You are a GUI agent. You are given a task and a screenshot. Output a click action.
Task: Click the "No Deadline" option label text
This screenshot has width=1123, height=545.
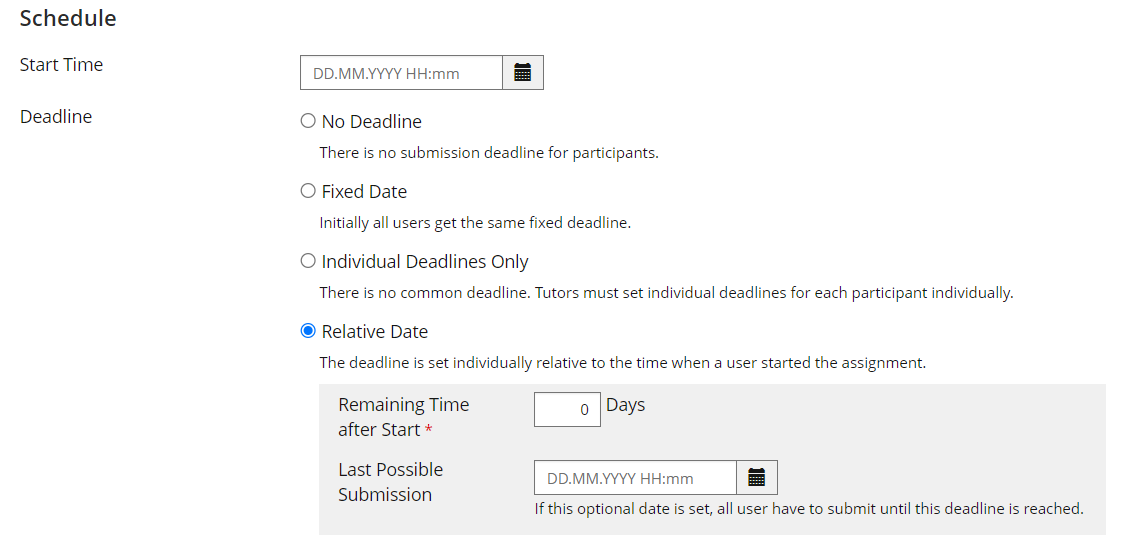coord(371,122)
